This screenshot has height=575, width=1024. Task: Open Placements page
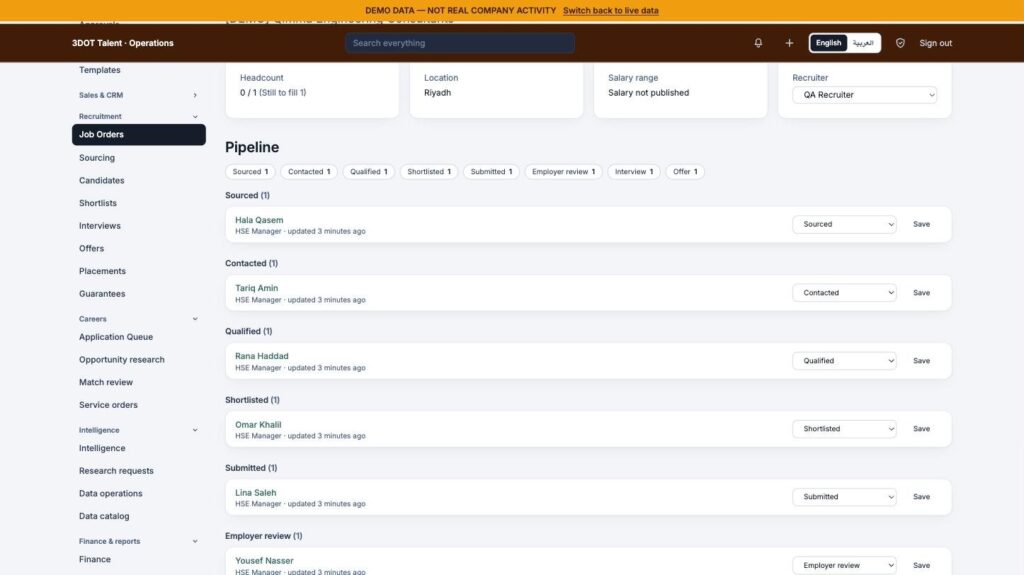pos(102,271)
